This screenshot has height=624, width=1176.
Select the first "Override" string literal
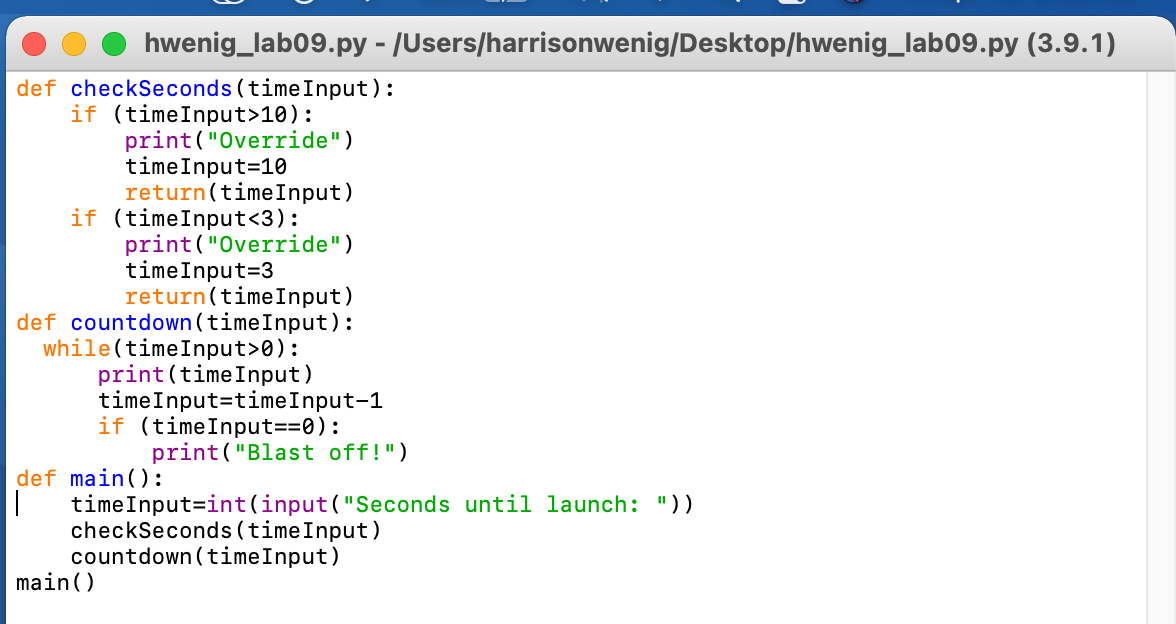point(273,141)
